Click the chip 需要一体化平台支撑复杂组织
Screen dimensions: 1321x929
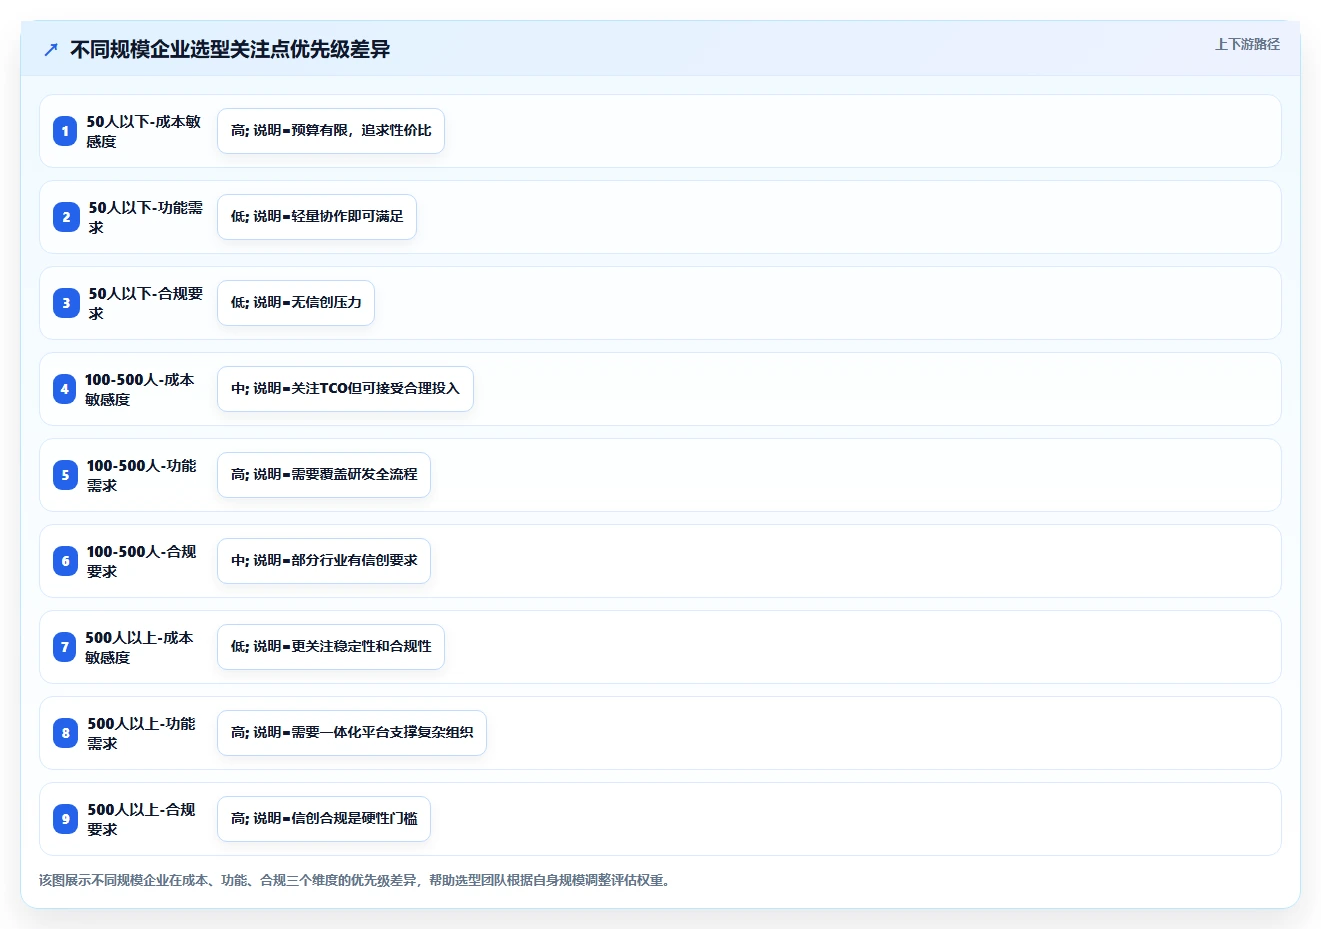coord(352,733)
